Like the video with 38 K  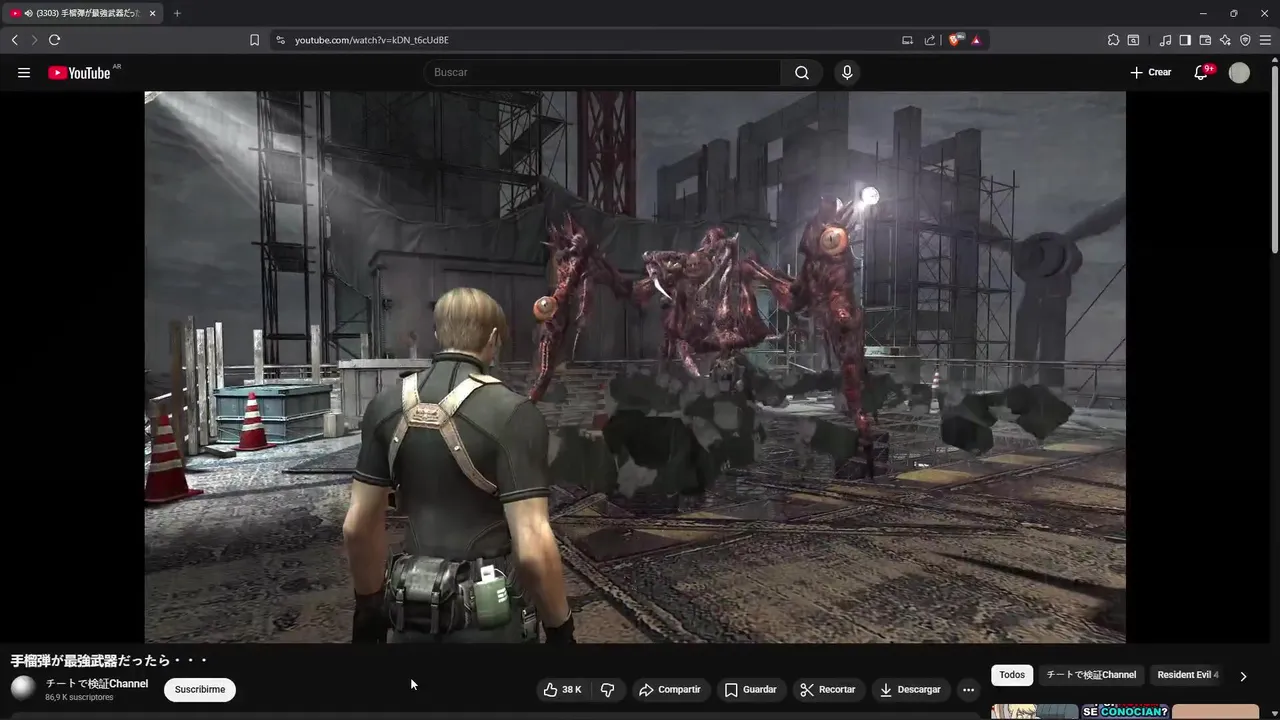[x=562, y=689]
